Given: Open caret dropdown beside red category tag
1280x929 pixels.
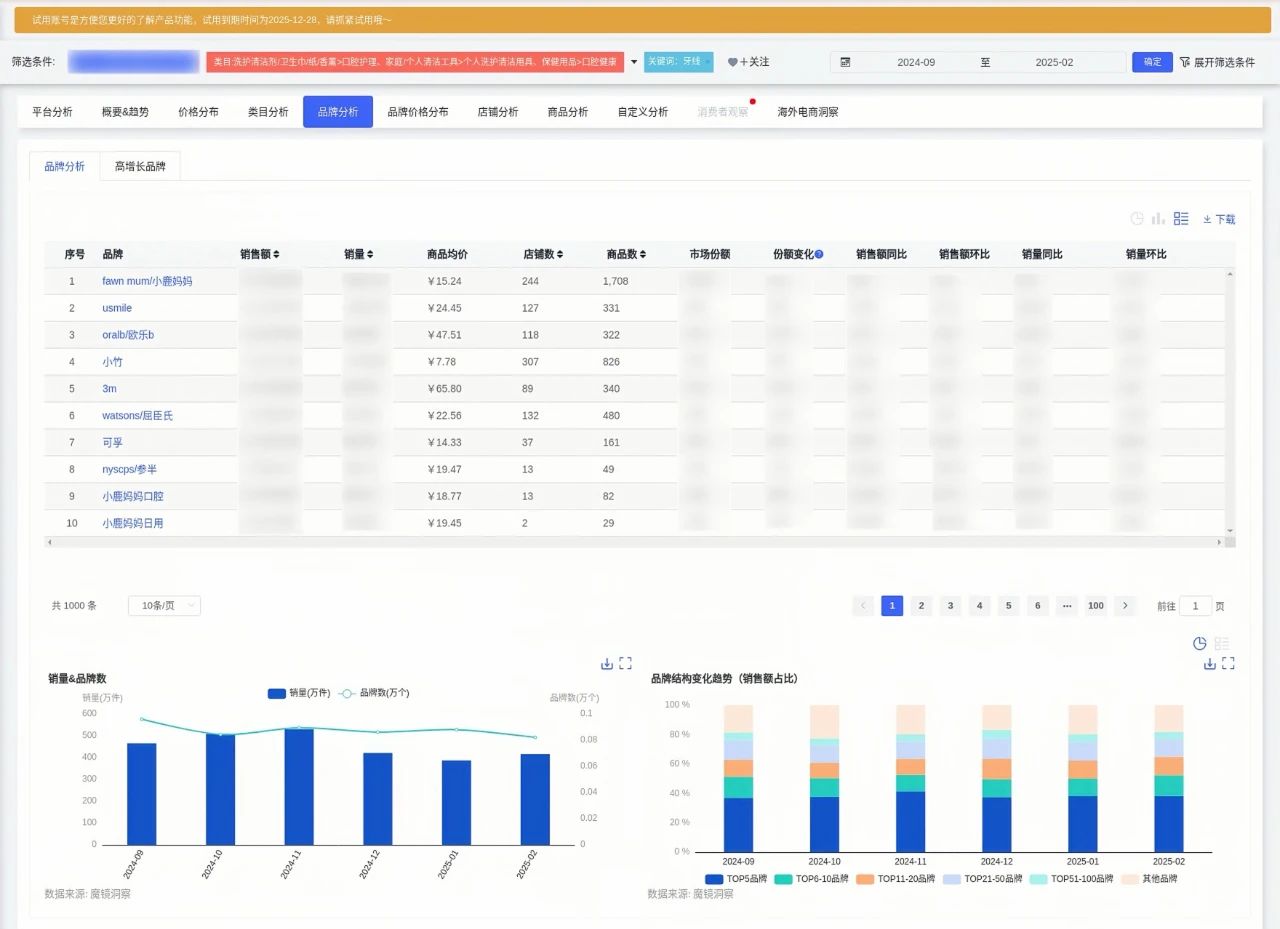Looking at the screenshot, I should (633, 62).
